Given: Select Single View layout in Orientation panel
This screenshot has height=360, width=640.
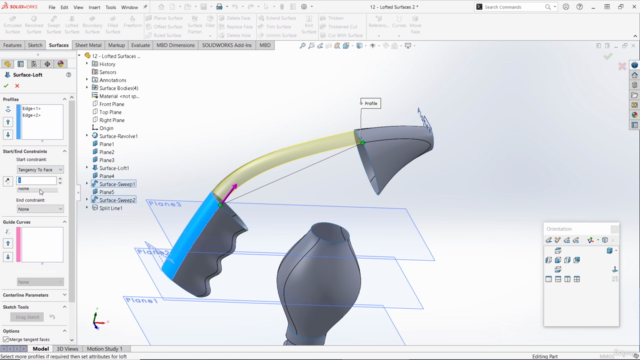Looking at the screenshot, I should 549,279.
